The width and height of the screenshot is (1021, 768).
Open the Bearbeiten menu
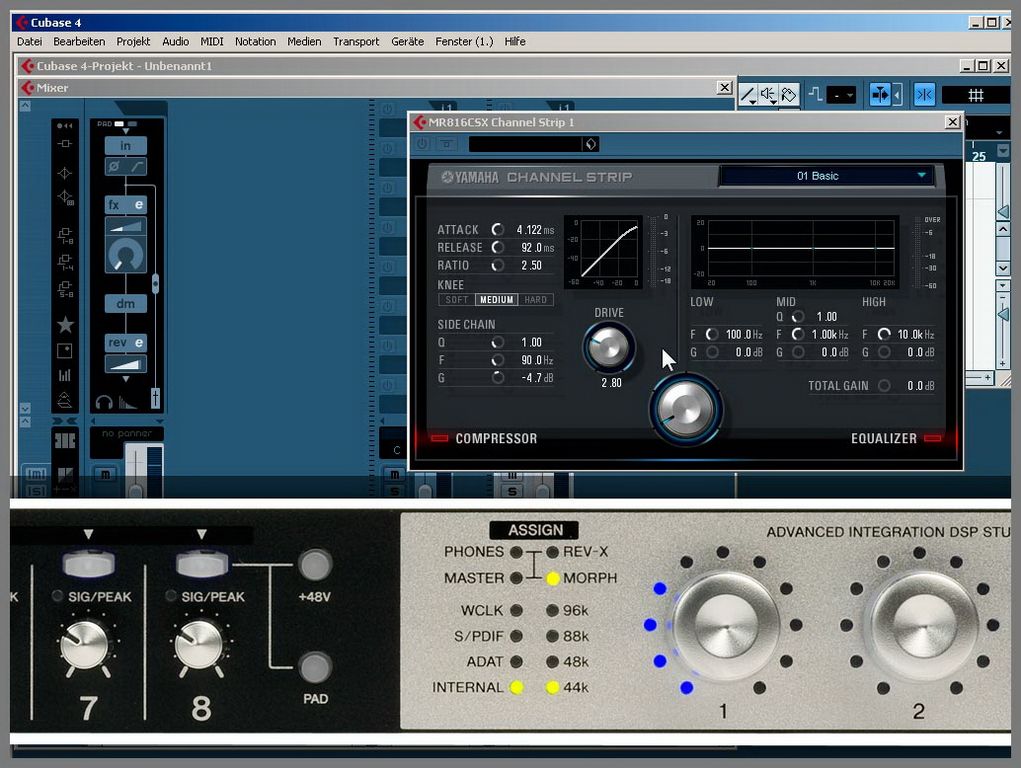[x=79, y=41]
